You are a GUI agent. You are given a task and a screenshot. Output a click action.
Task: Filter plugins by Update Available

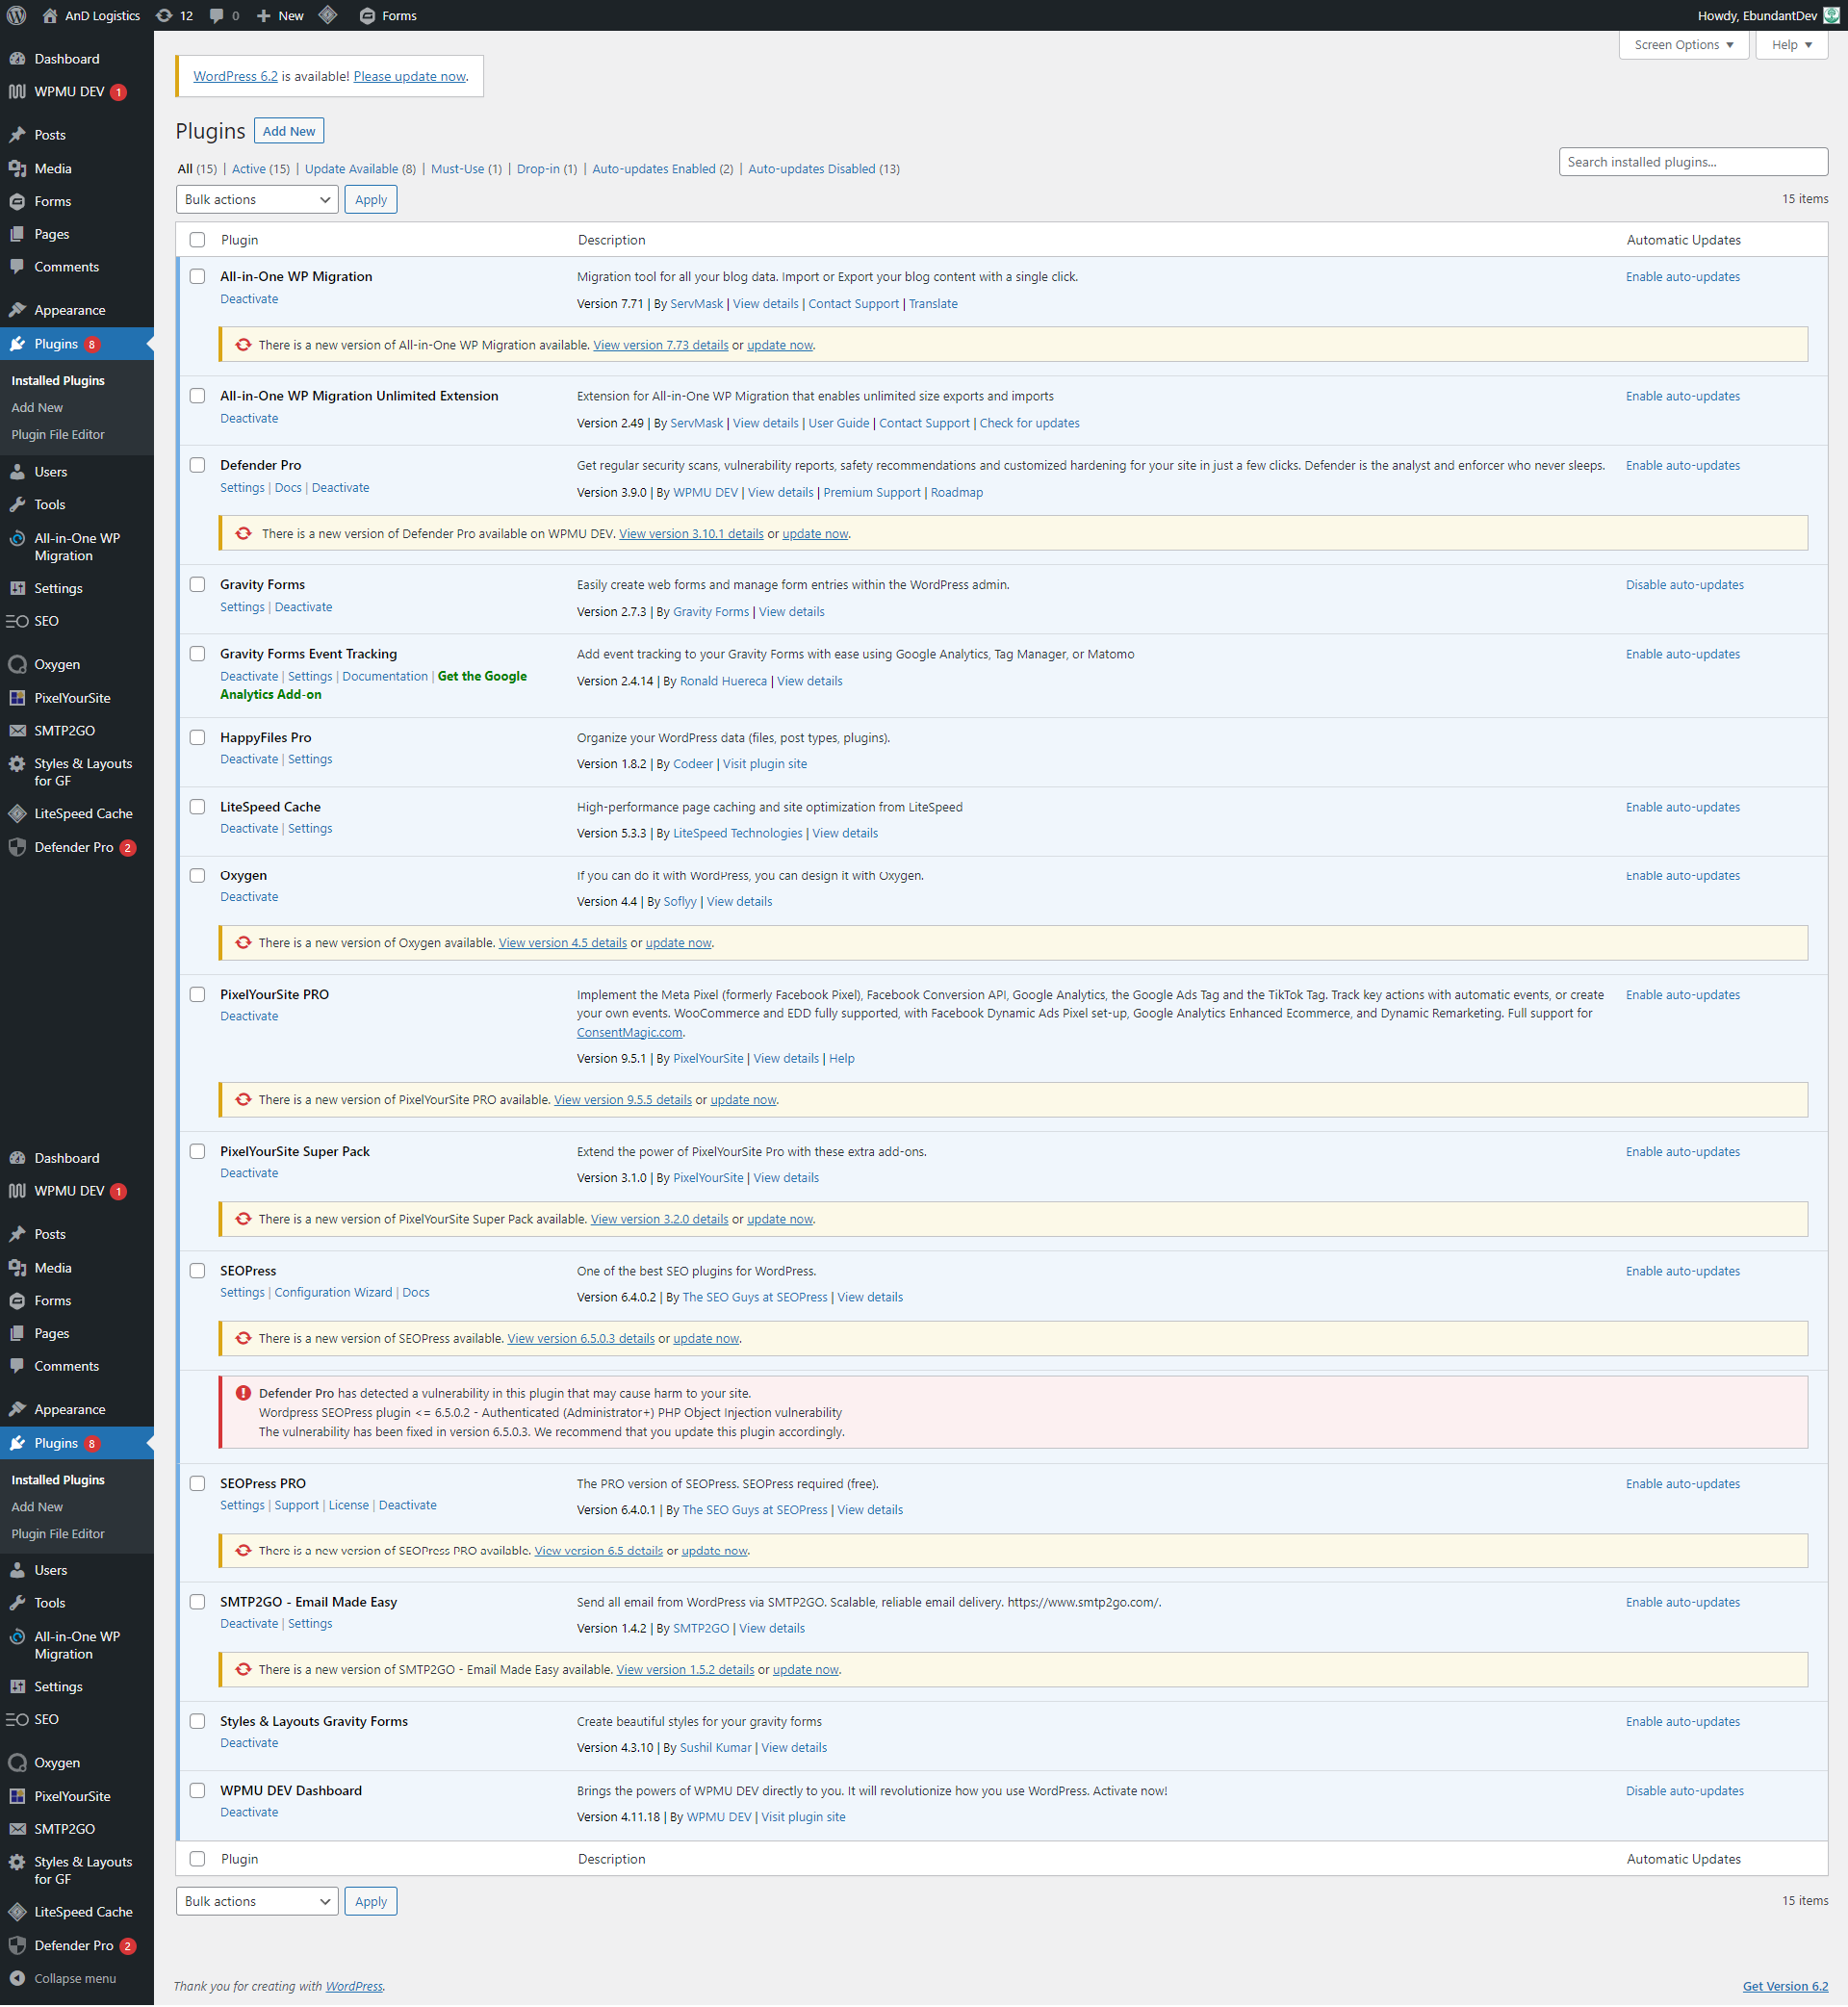coord(351,169)
